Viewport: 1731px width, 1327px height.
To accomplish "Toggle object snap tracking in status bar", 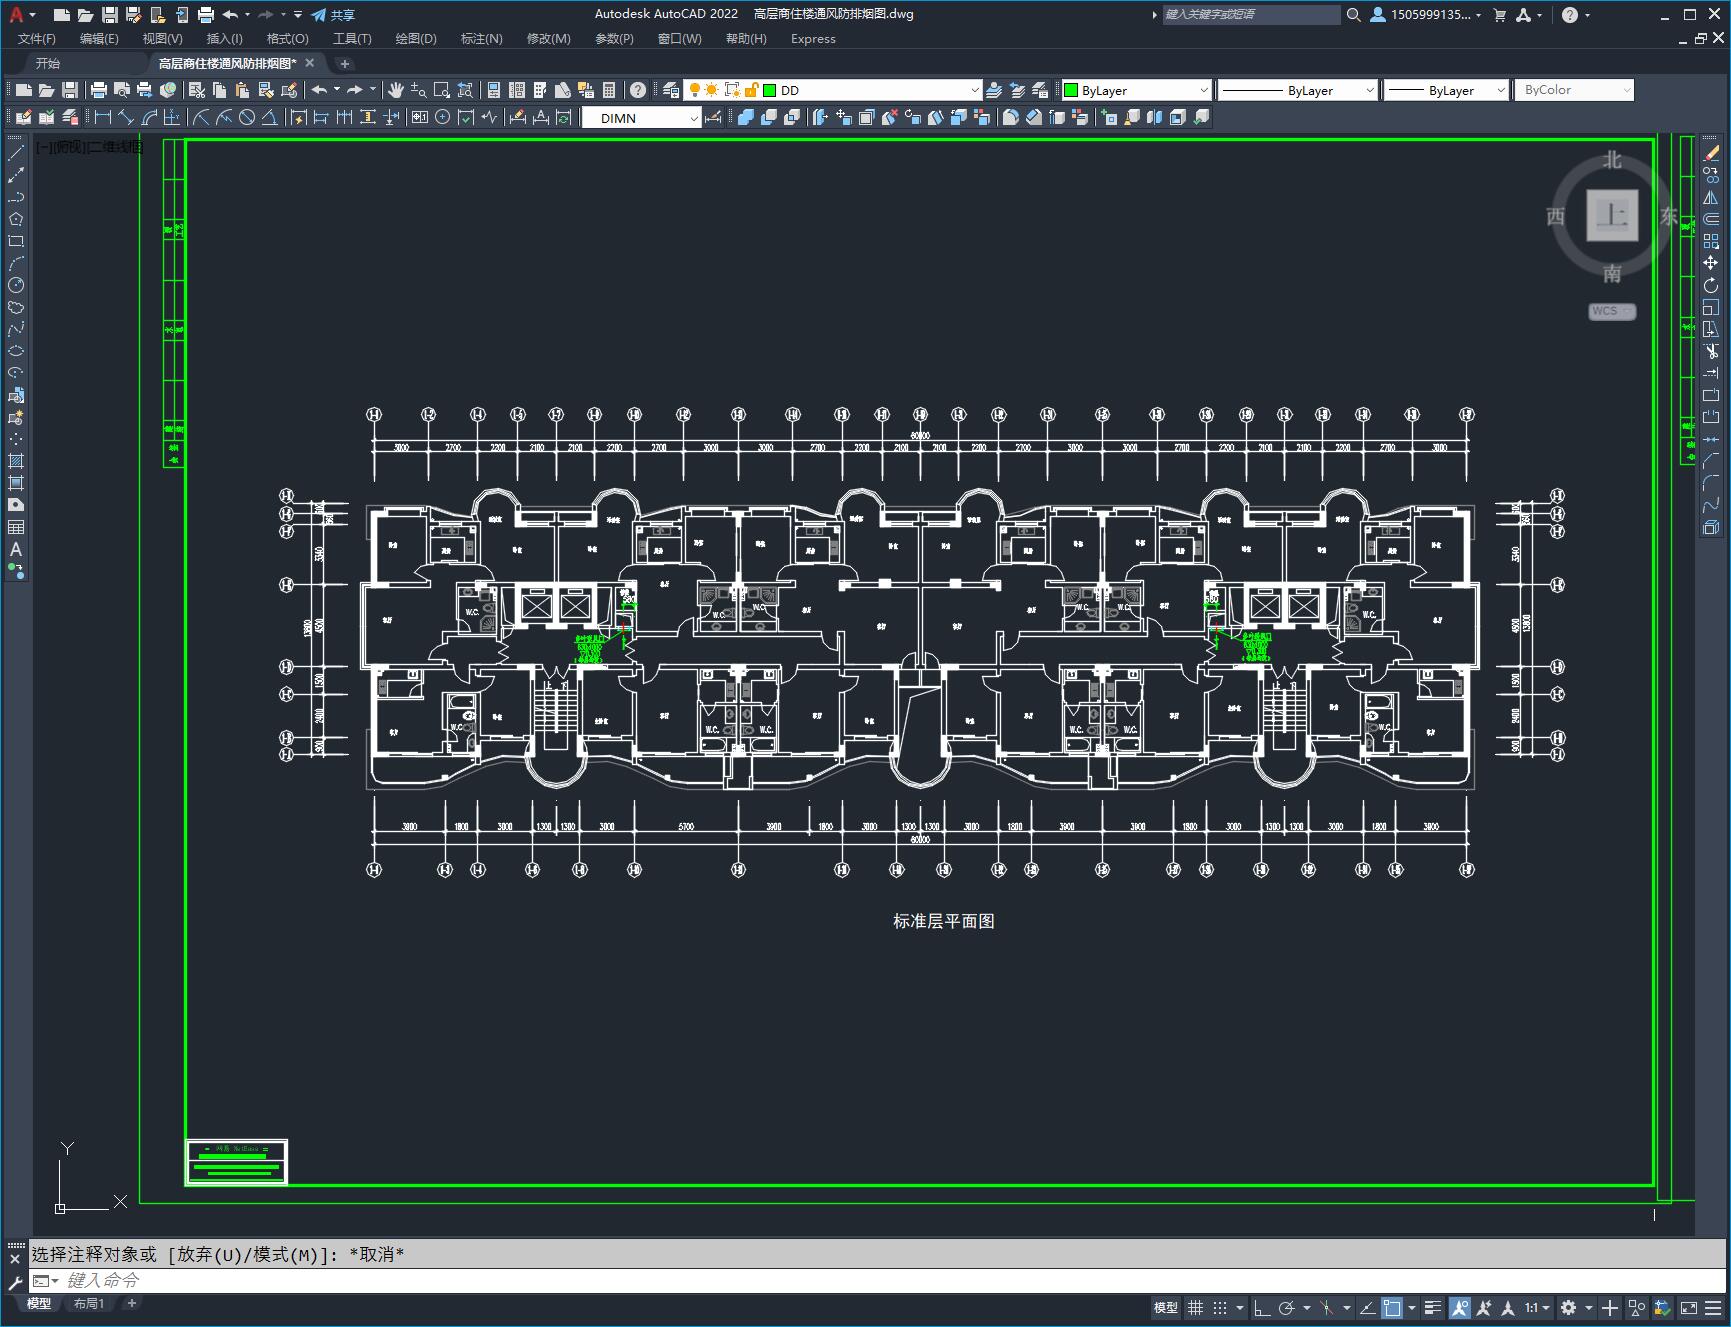I will (1368, 1307).
